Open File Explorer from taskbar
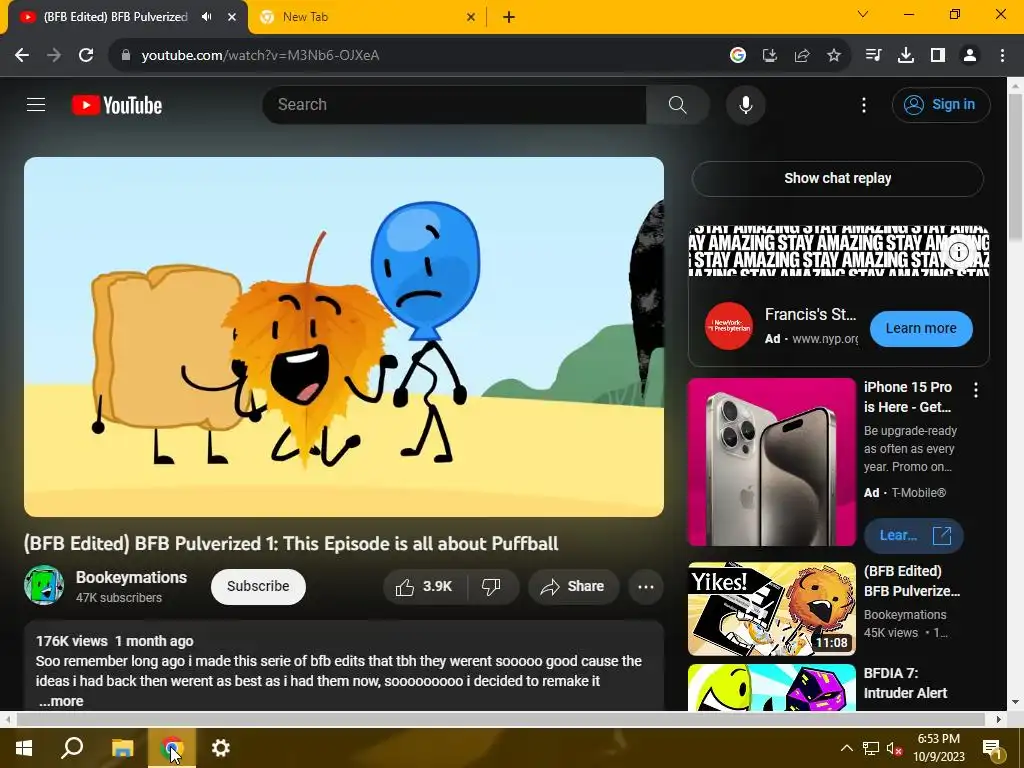Screen dimensions: 1024x768 122,748
